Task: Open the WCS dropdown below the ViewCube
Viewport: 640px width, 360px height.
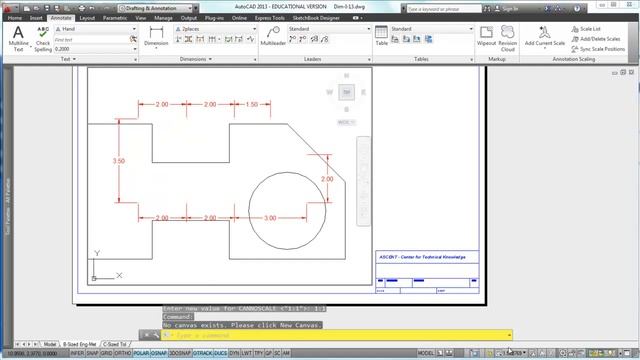Action: (x=347, y=122)
